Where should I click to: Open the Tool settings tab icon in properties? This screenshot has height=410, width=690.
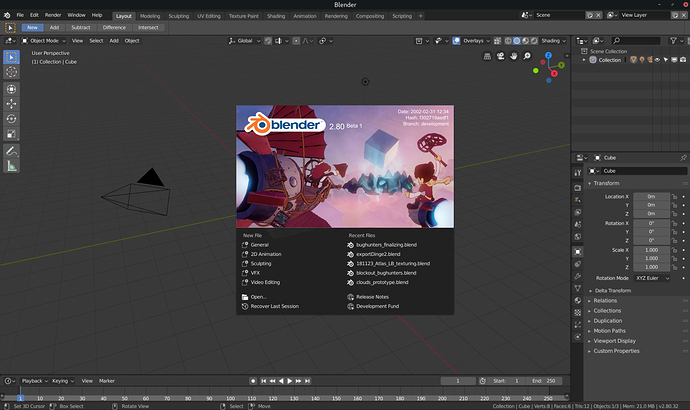pyautogui.click(x=578, y=173)
